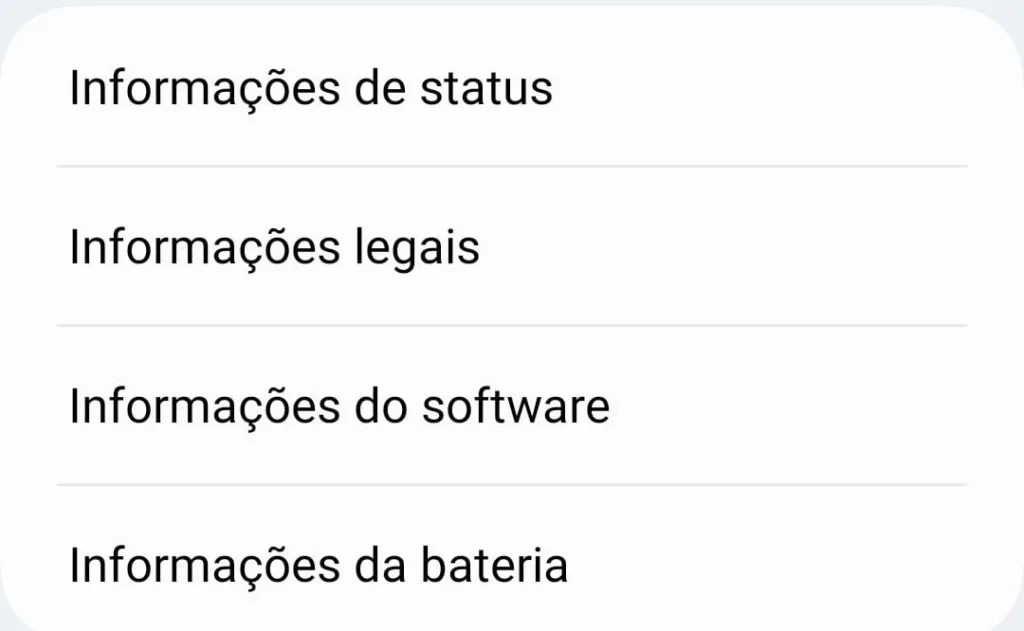Viewport: 1024px width, 631px height.
Task: Click Informações da bateria label text
Action: tap(318, 565)
